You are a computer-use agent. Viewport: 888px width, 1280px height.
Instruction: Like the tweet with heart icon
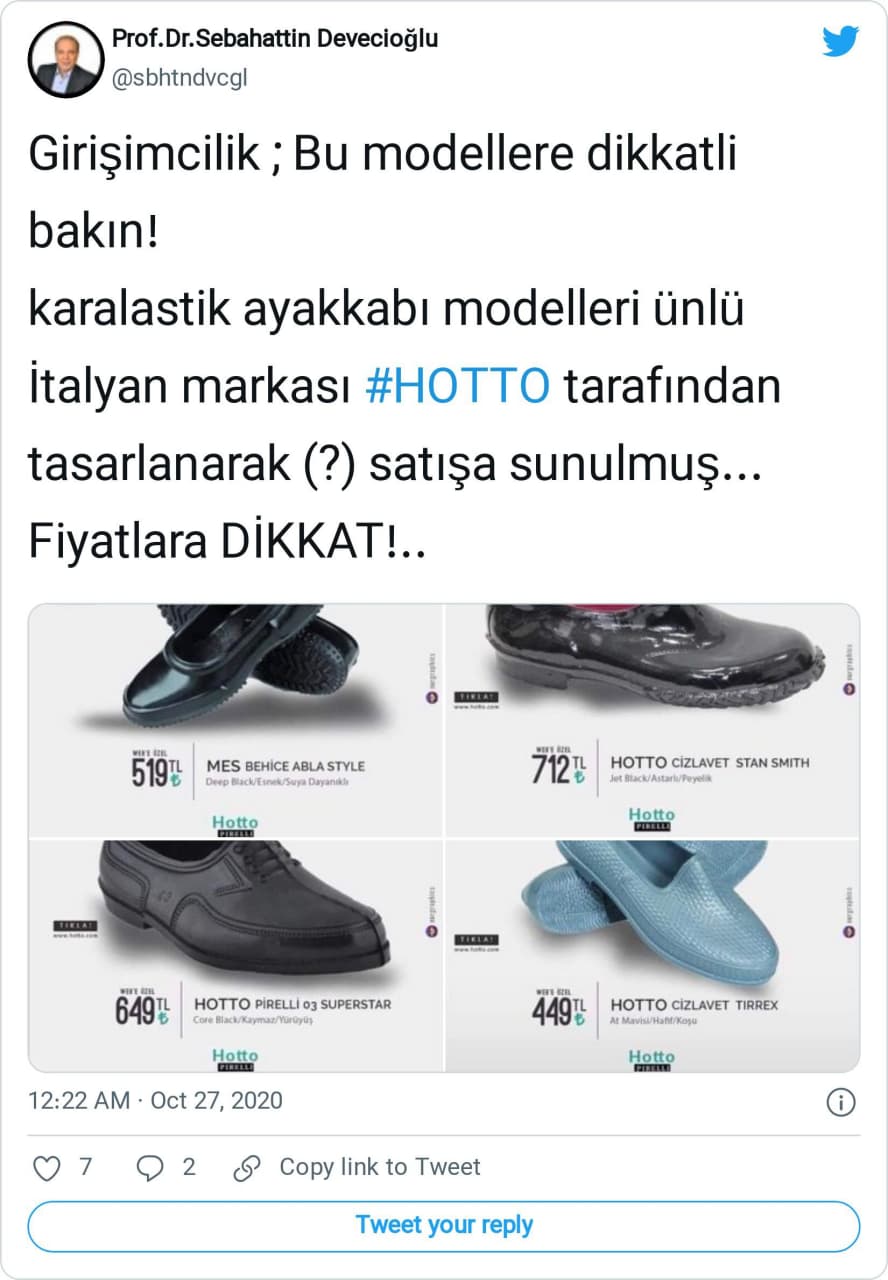tap(47, 1167)
